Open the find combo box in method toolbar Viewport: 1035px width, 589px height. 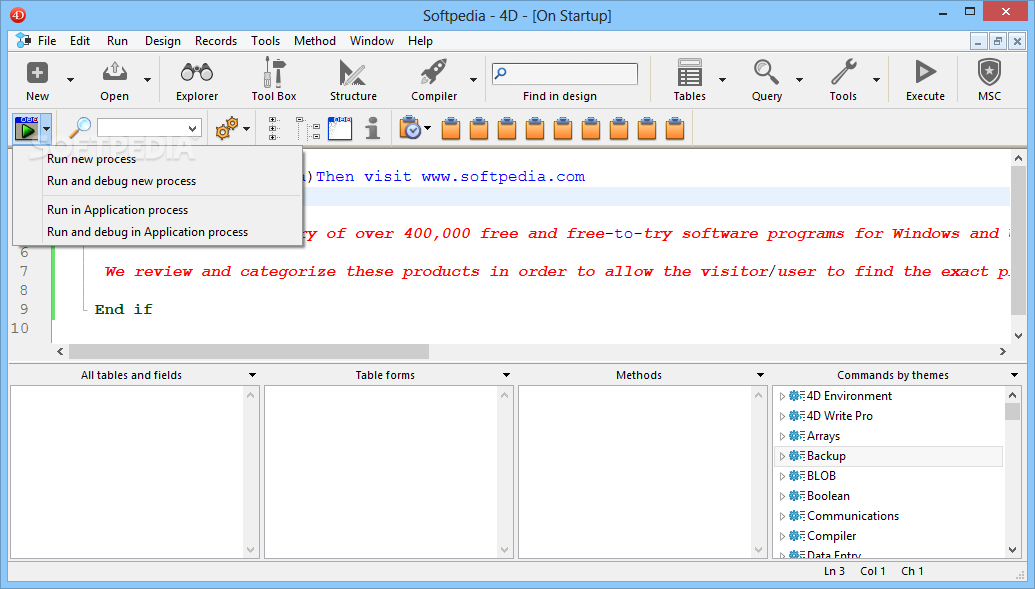[149, 128]
